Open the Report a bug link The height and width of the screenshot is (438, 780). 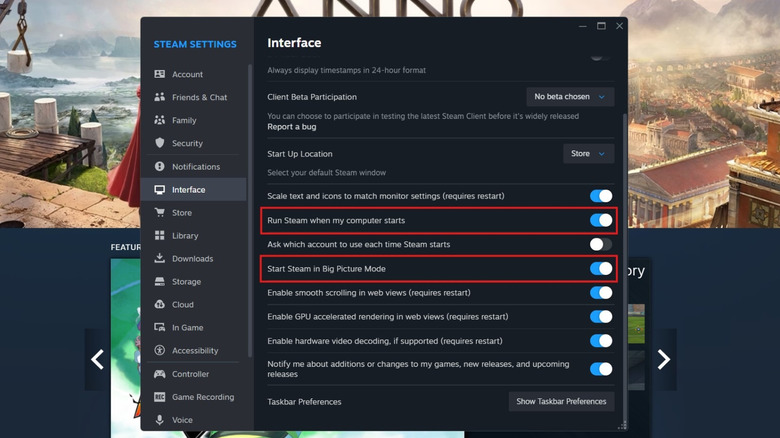click(x=292, y=126)
